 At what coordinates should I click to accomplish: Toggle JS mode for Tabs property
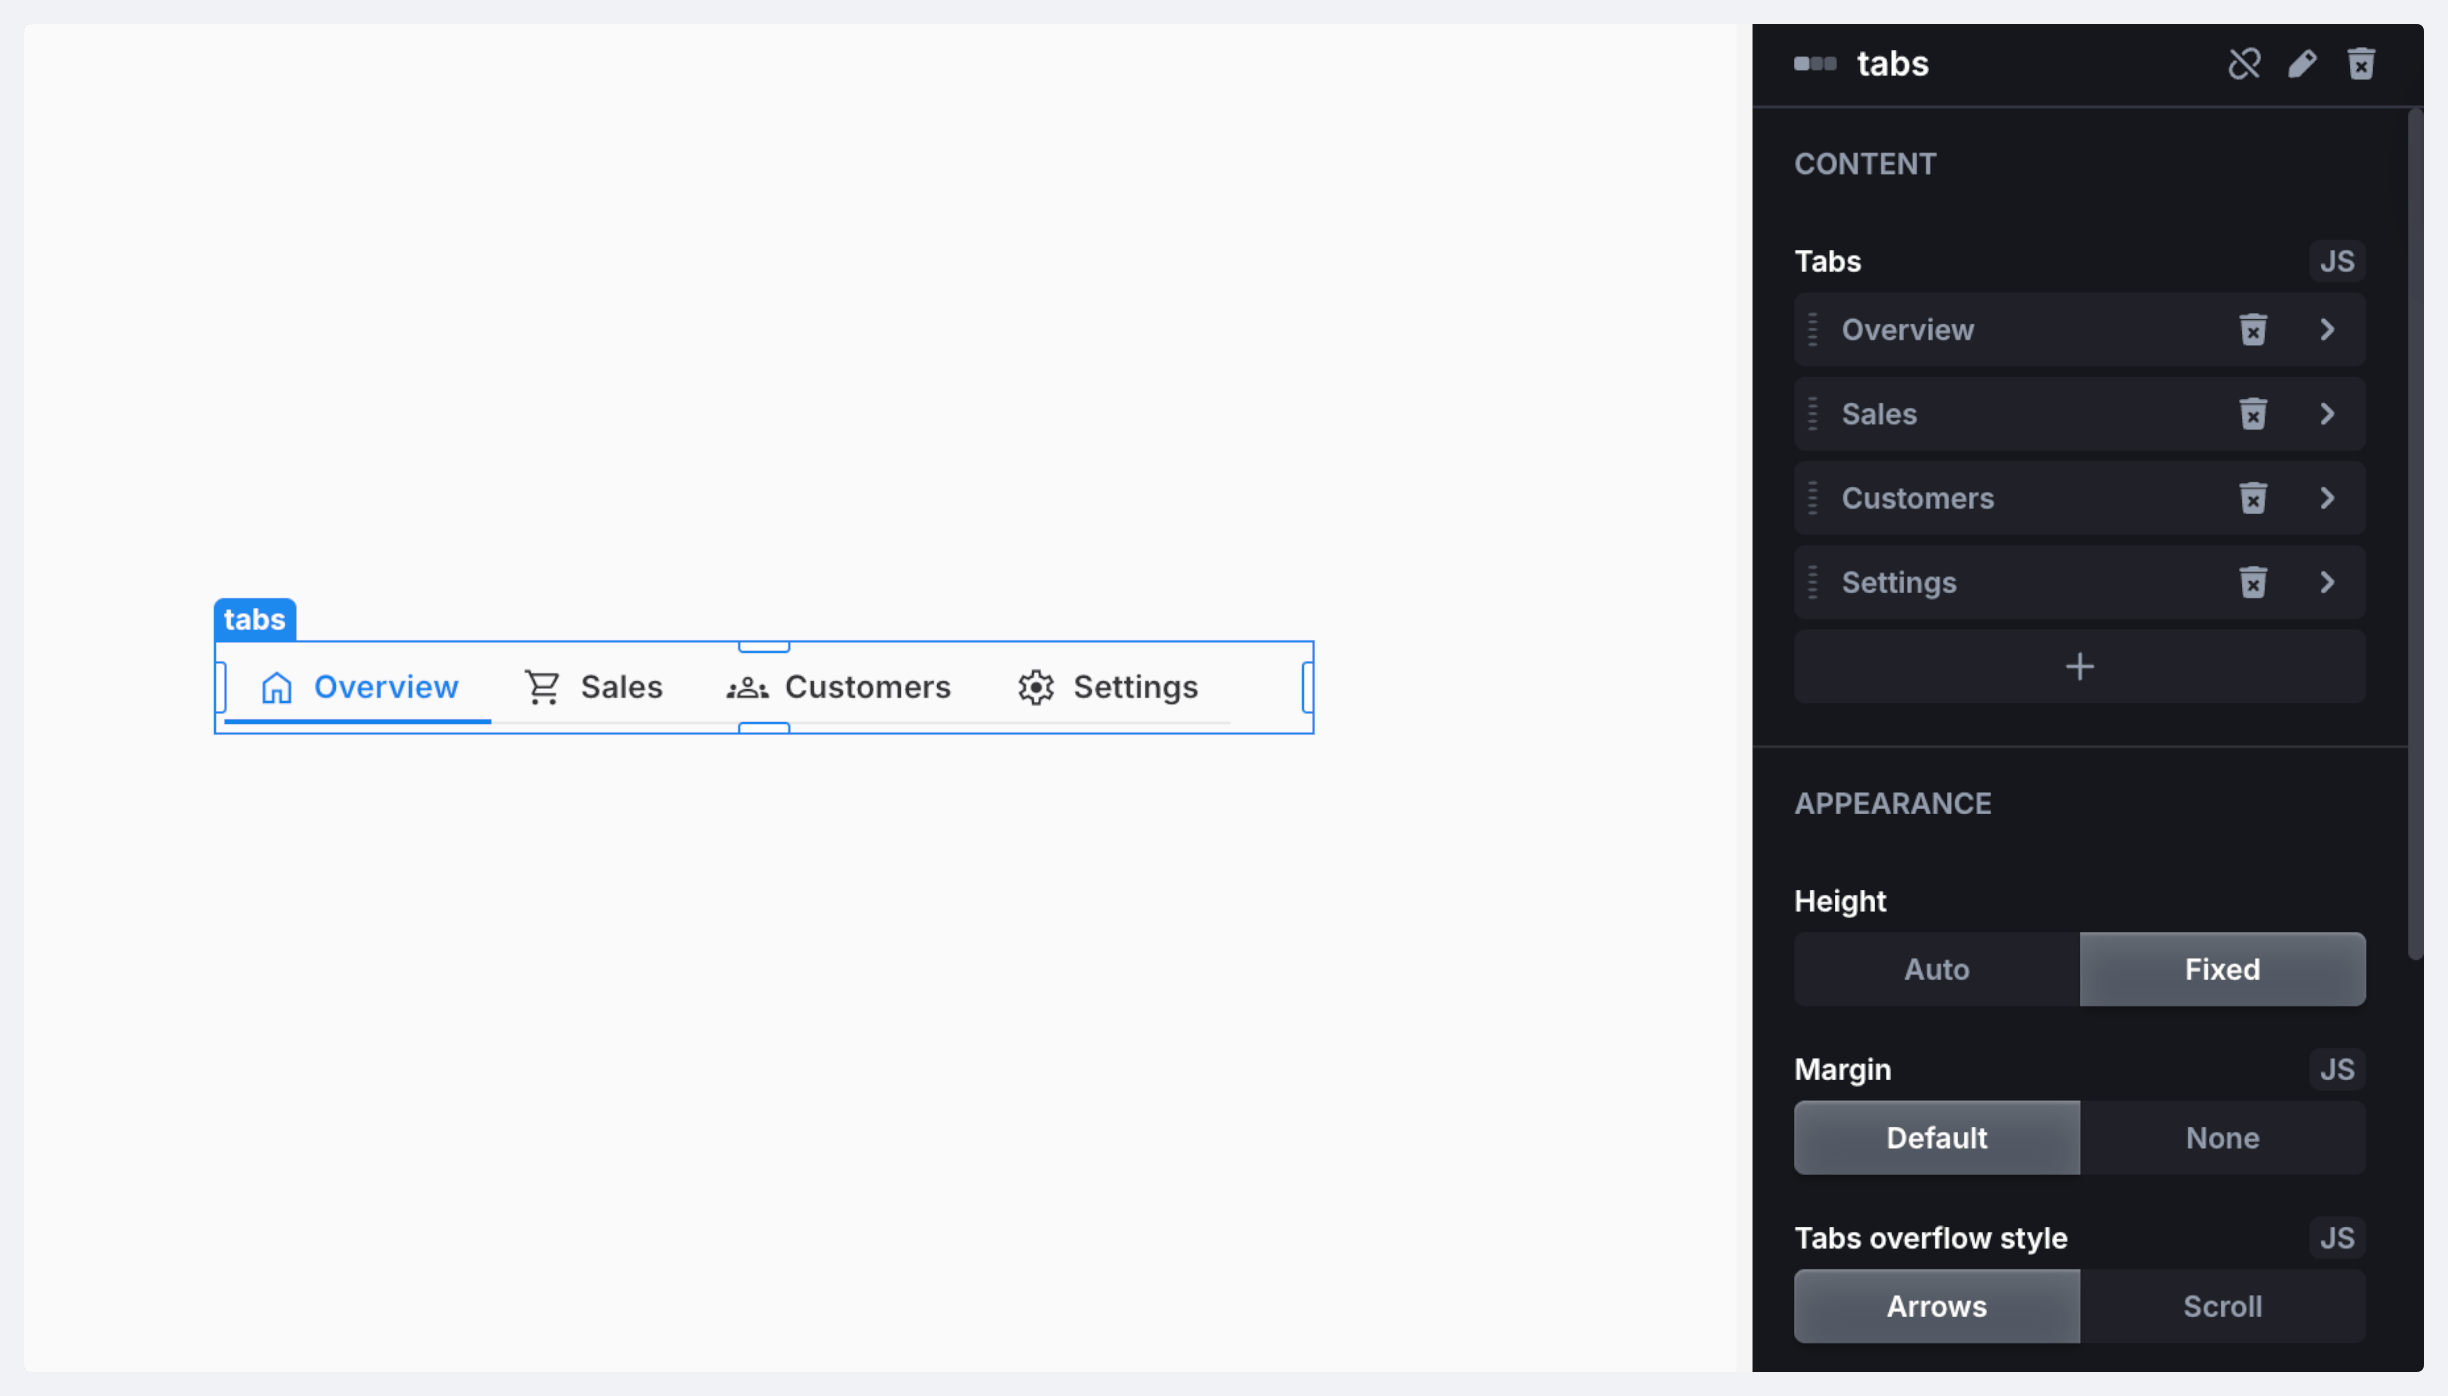click(2337, 261)
